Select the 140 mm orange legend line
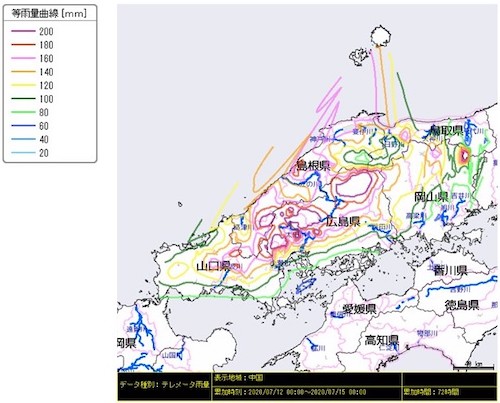 23,72
